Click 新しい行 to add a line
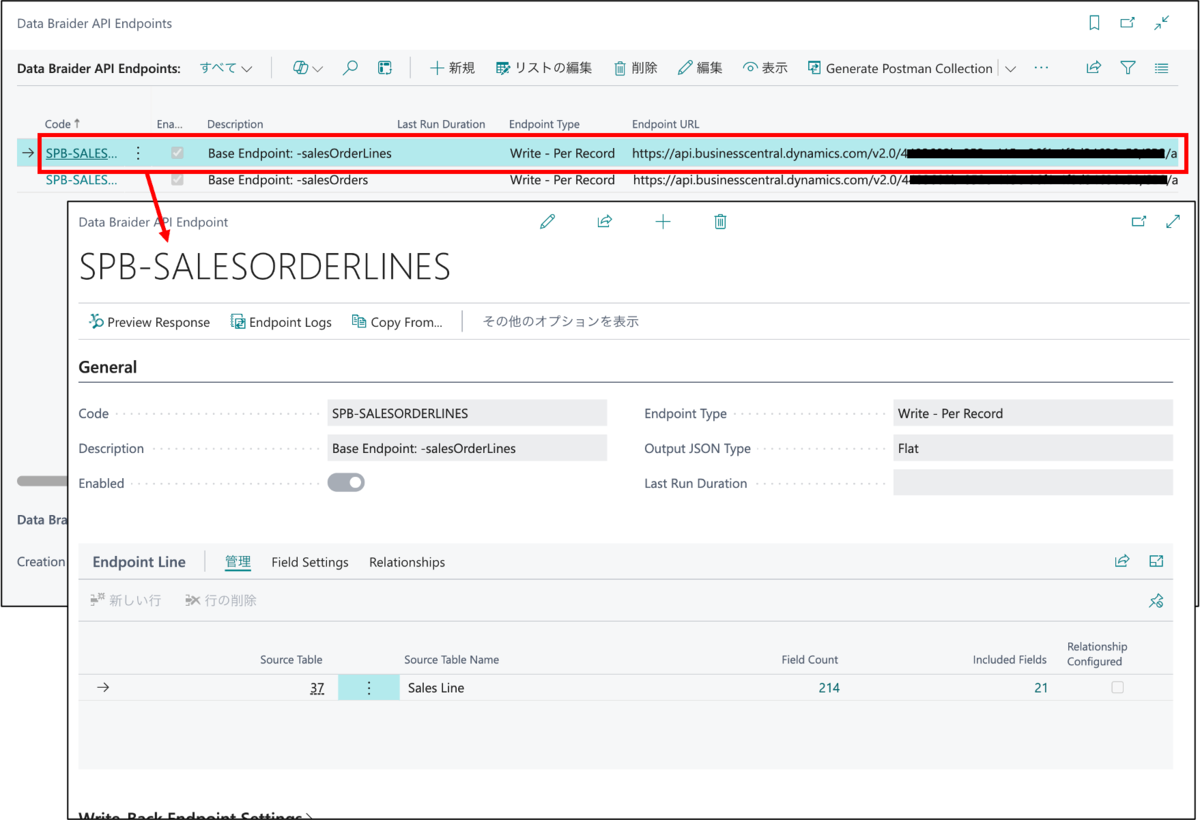 pyautogui.click(x=126, y=600)
